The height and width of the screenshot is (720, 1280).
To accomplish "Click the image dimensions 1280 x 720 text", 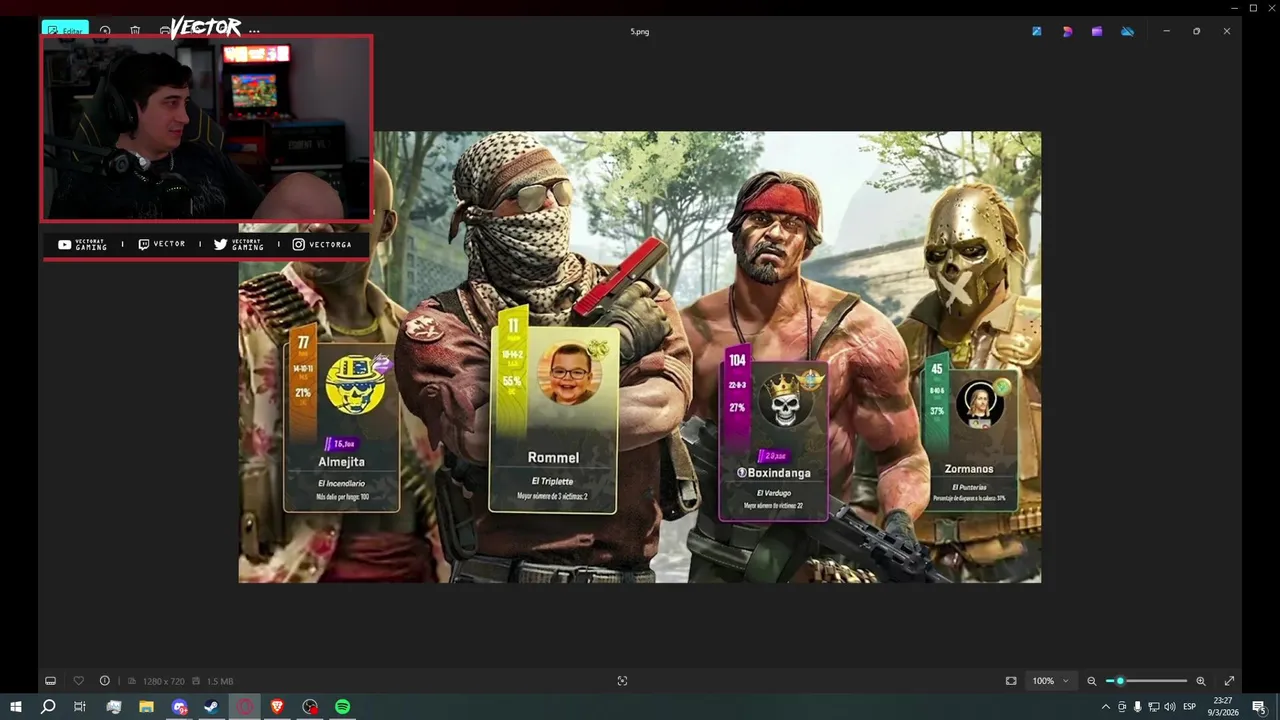I will [x=163, y=681].
